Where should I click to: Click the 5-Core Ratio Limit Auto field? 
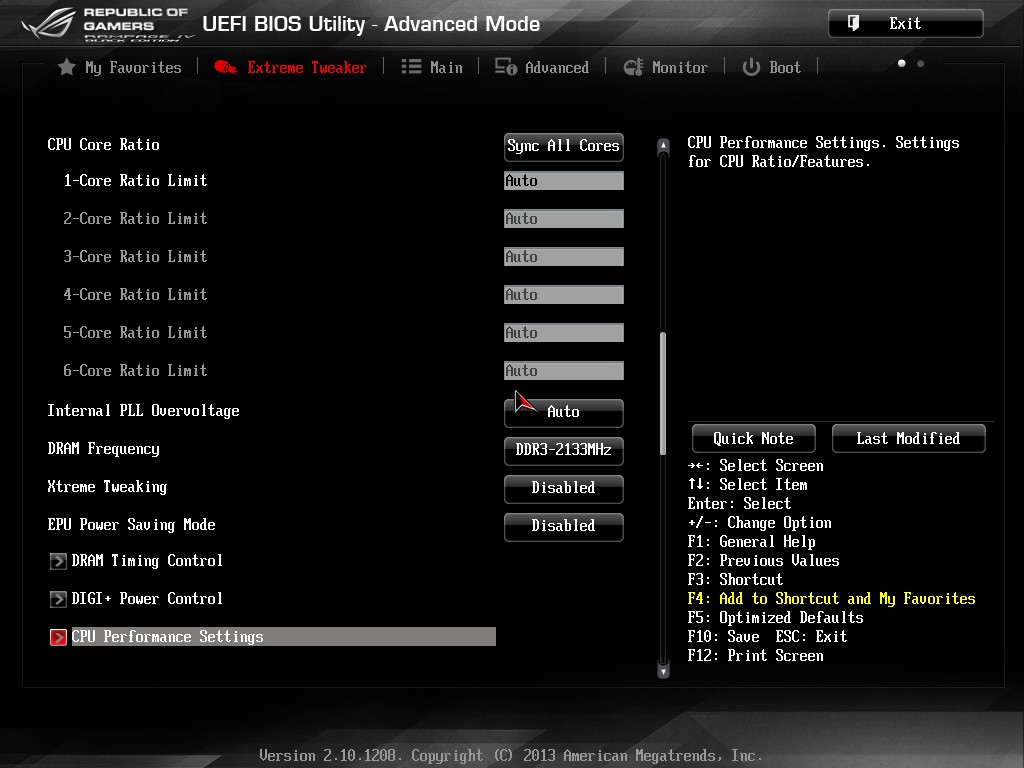564,332
